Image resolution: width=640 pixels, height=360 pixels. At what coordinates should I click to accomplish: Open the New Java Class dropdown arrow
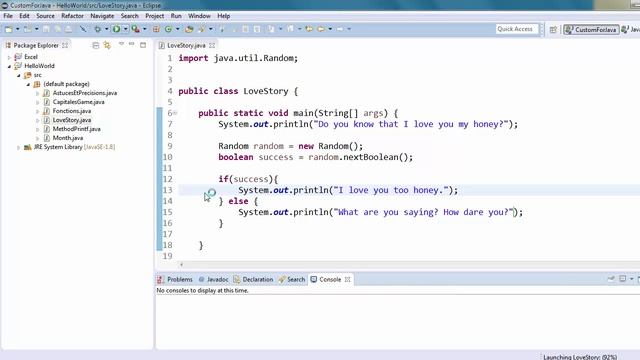177,29
